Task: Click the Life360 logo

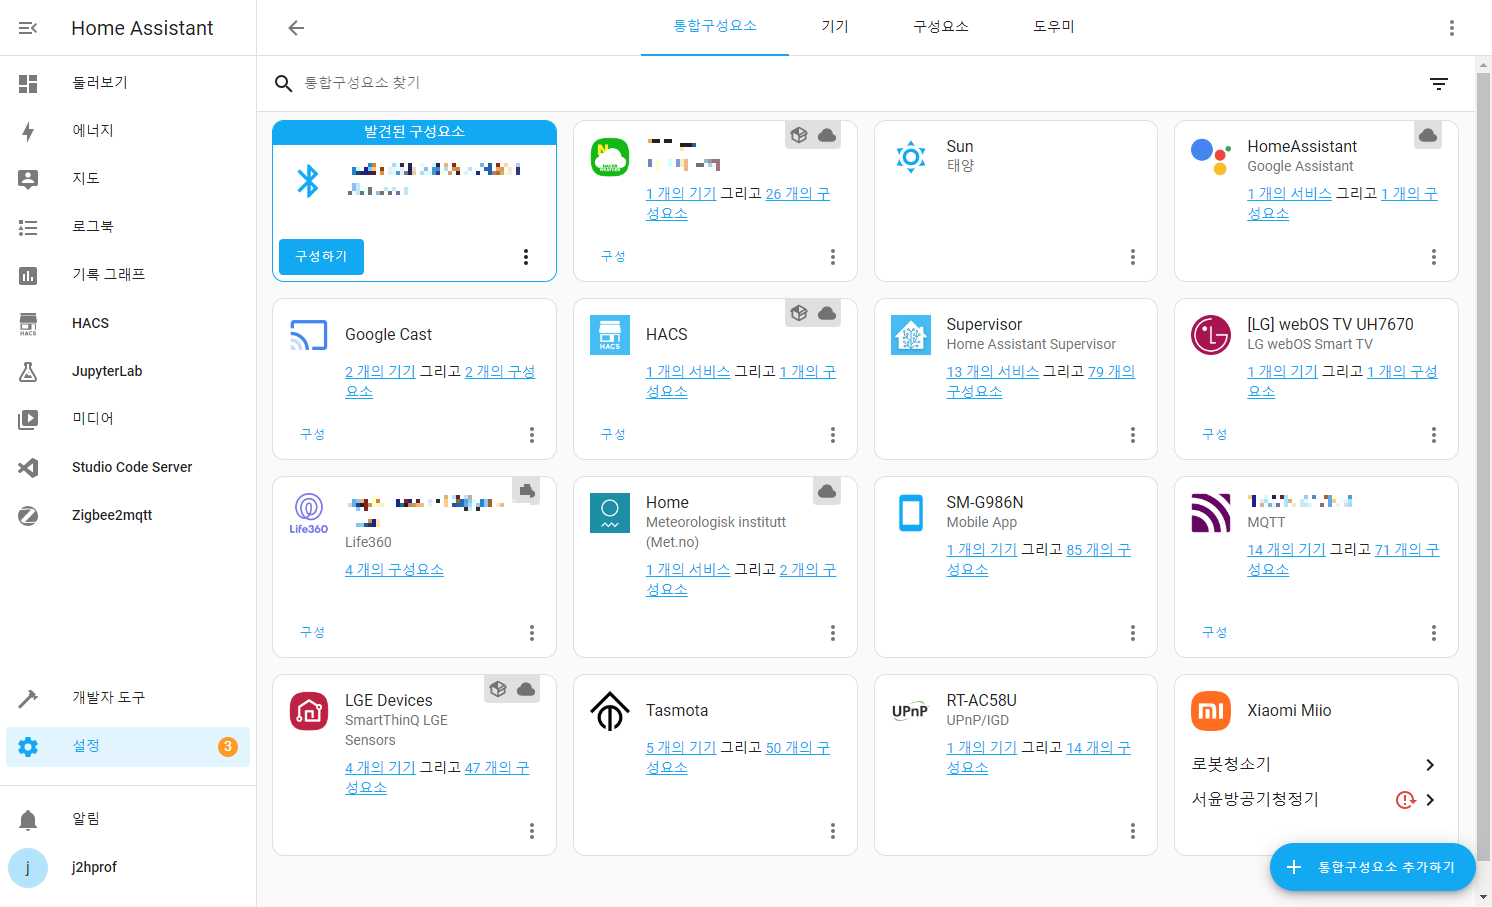Action: click(x=309, y=513)
